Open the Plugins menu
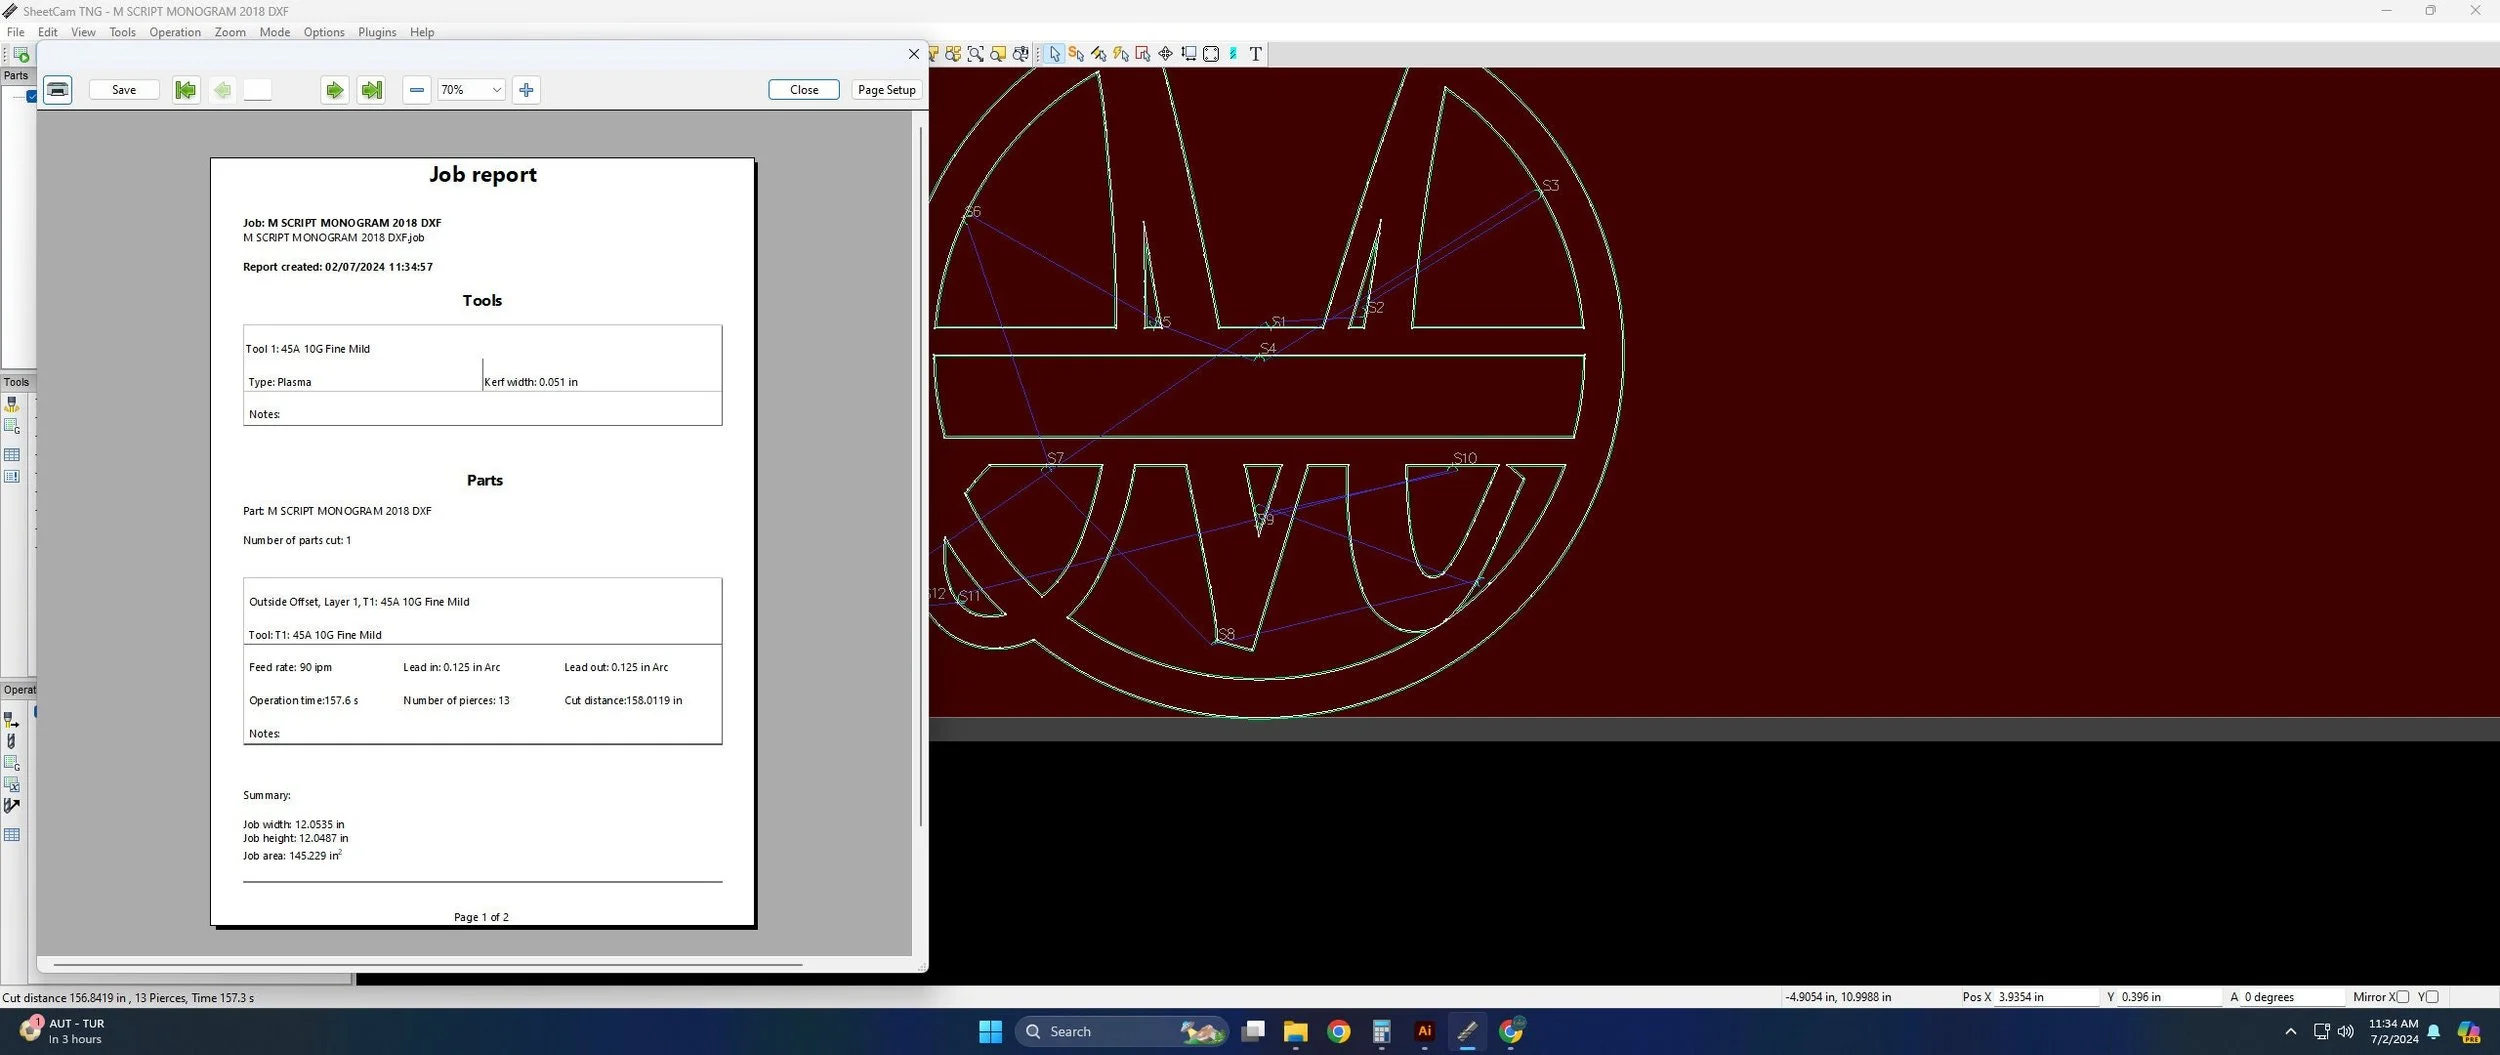2500x1055 pixels. [377, 32]
